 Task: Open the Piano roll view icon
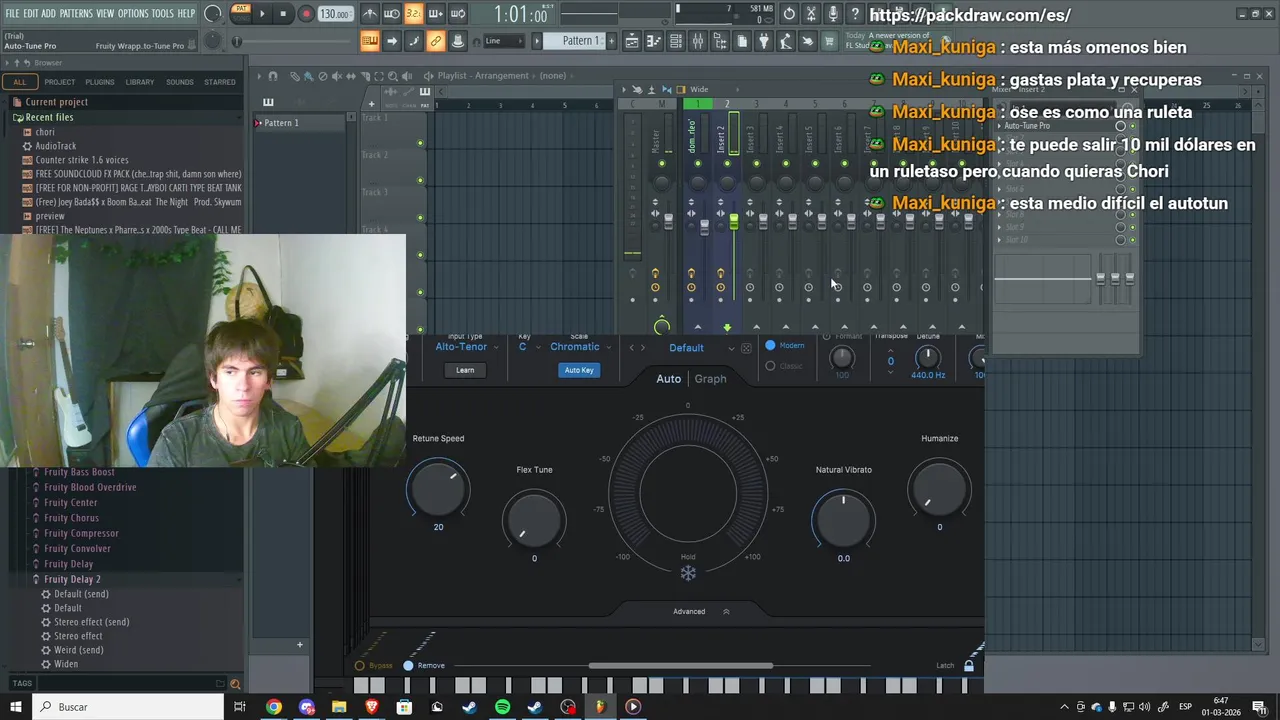[654, 41]
